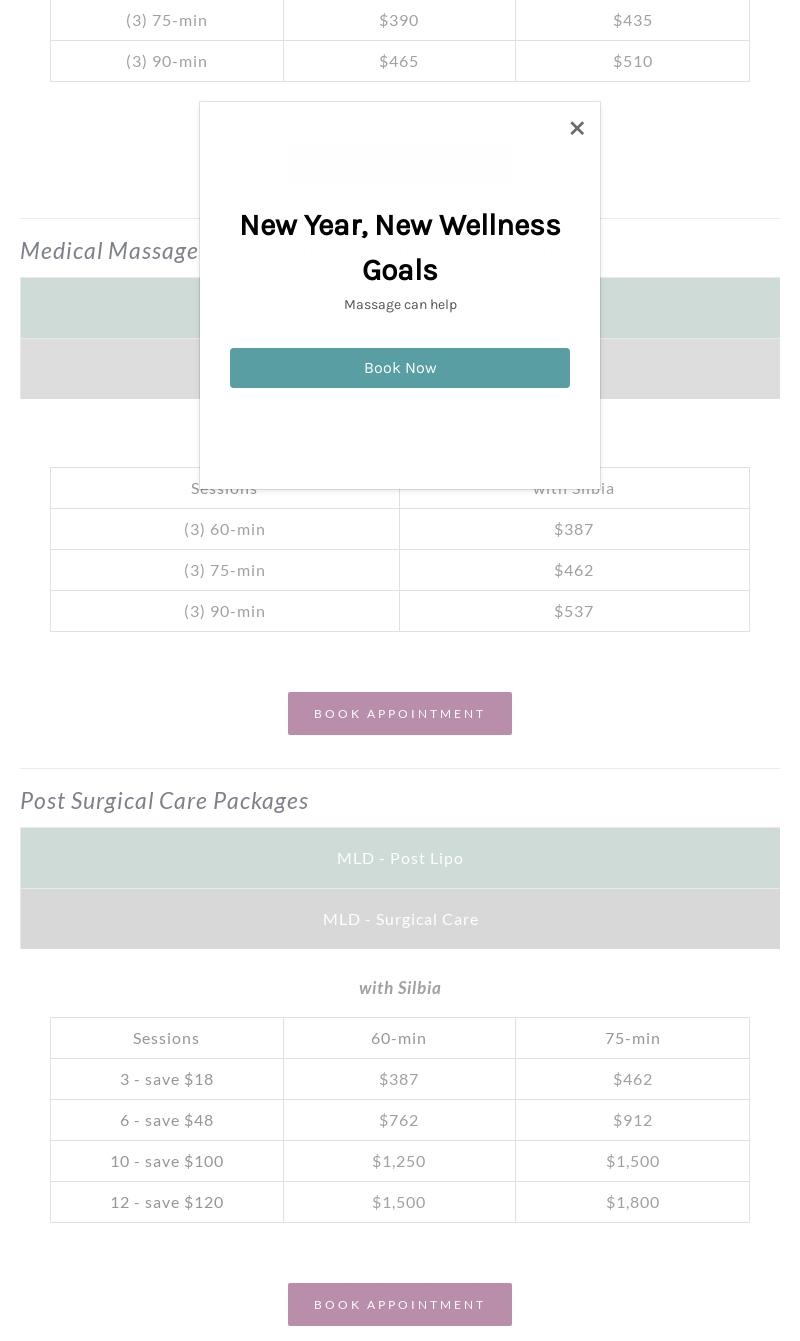800x1341 pixels.
Task: Click the $1,250 price cell
Action: tap(399, 1161)
